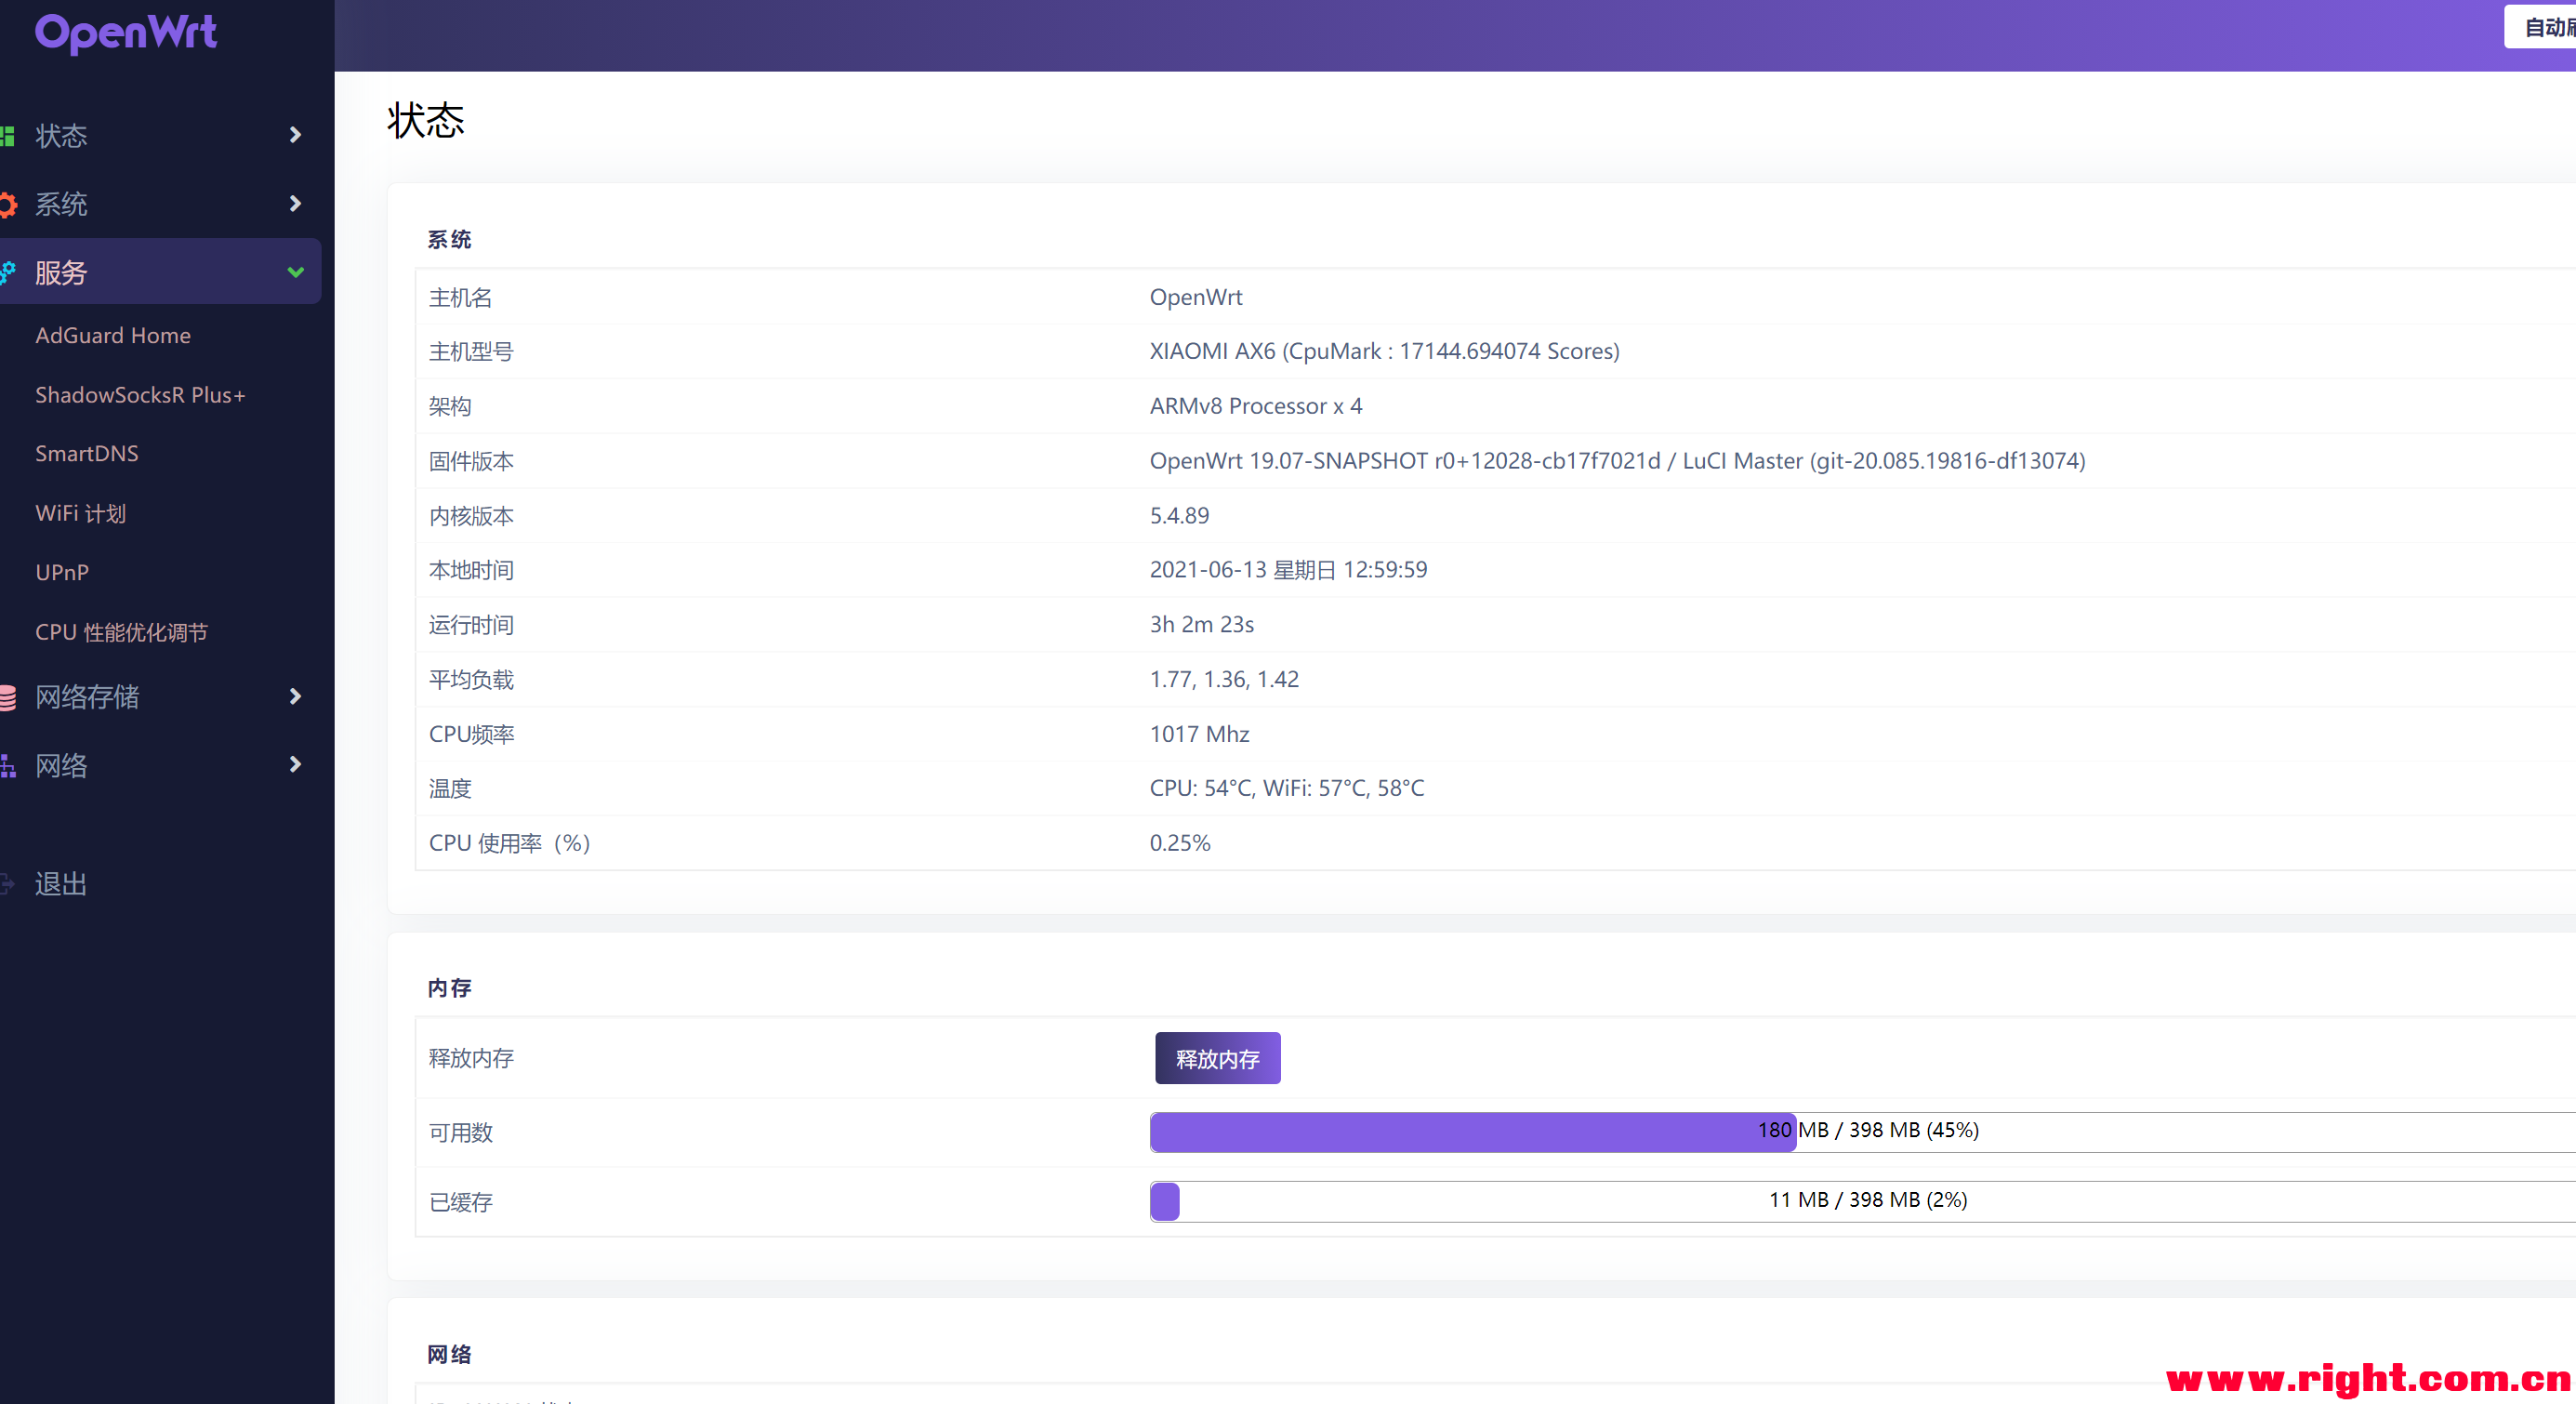Open ShadowSocksR Plus+ service page

click(x=140, y=395)
